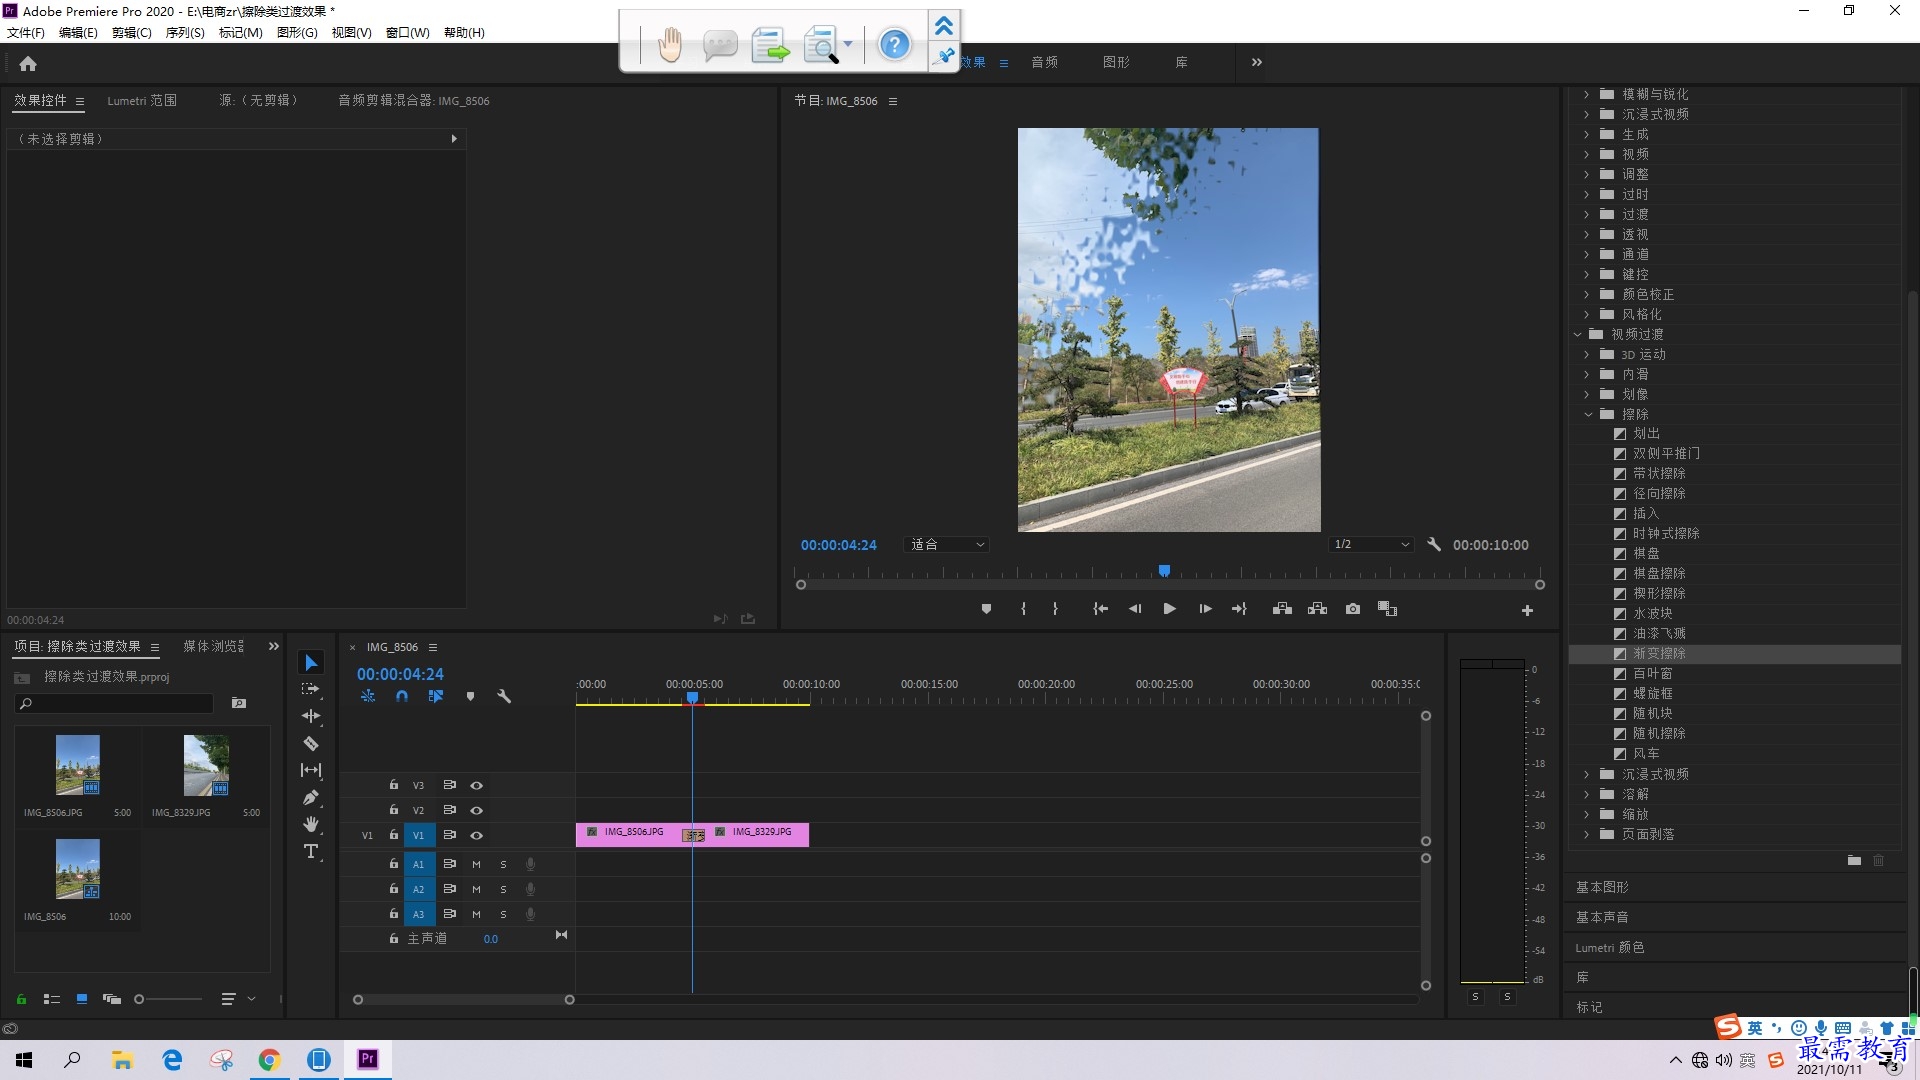Viewport: 1920px width, 1080px height.
Task: Expand the 3D 运动 folder
Action: click(x=1587, y=354)
